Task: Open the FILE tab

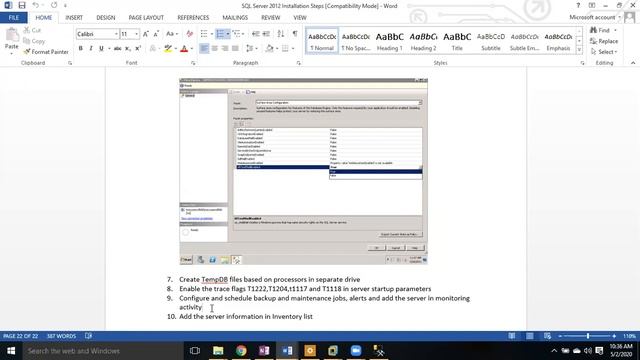Action: tap(13, 18)
